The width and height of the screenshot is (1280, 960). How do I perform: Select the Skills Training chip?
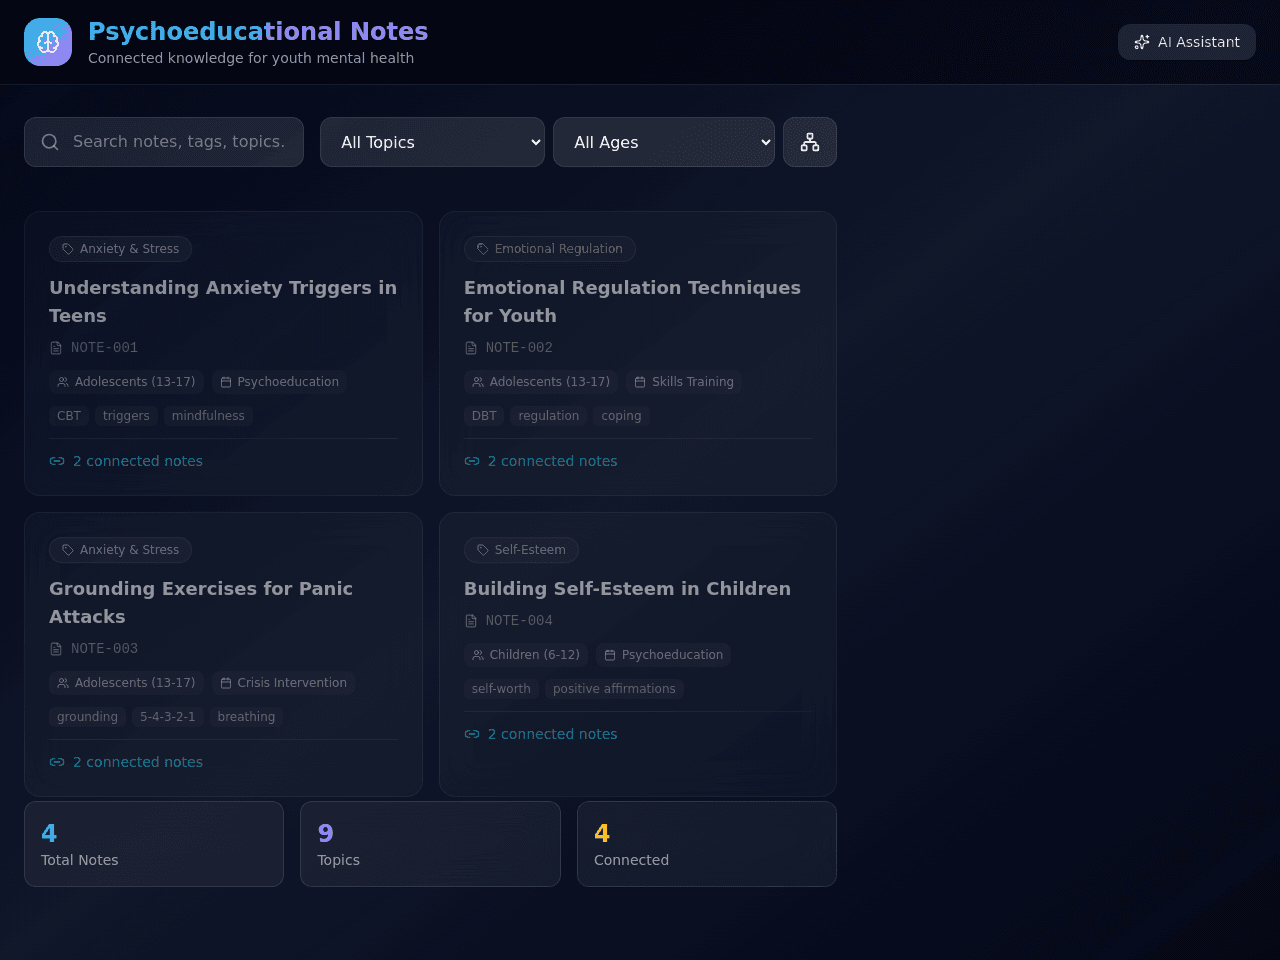(x=684, y=382)
